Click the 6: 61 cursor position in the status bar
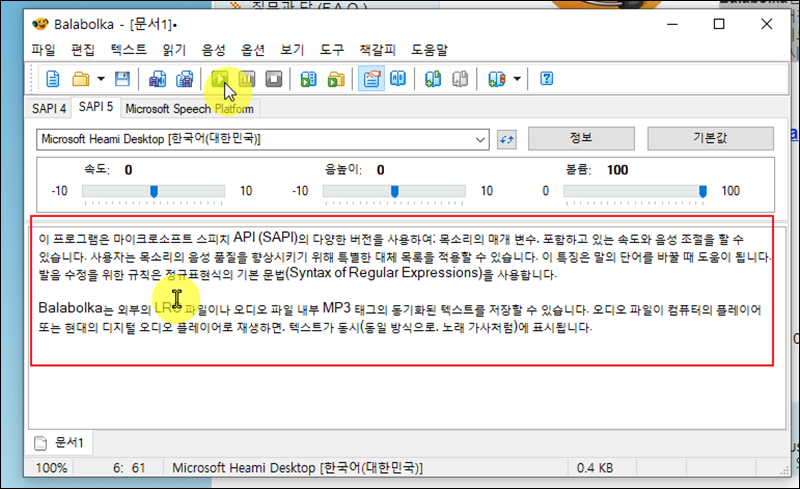The image size is (800, 489). coord(129,468)
